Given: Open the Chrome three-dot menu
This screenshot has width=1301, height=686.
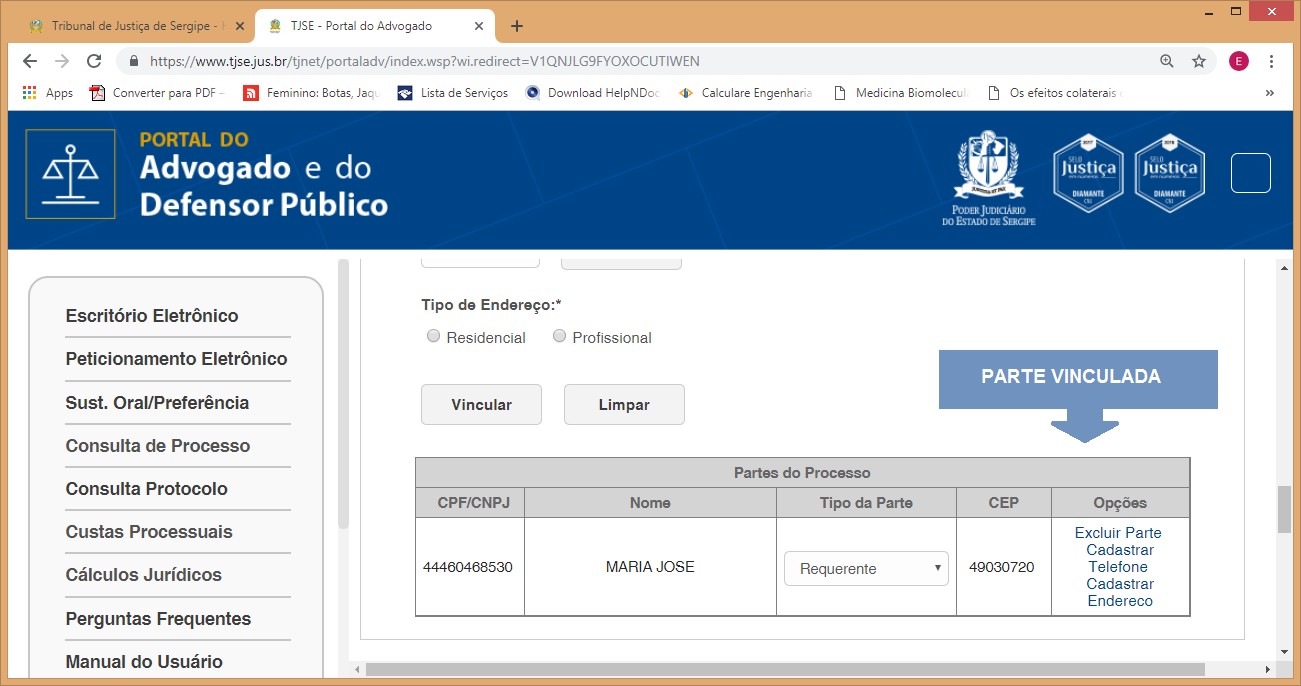Looking at the screenshot, I should [x=1270, y=61].
